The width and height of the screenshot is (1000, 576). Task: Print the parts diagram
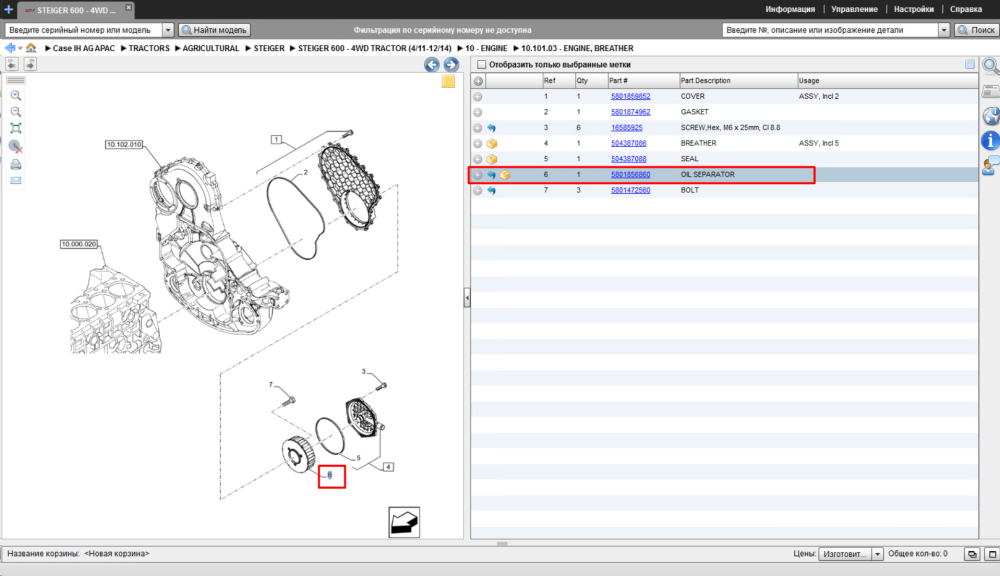[16, 165]
